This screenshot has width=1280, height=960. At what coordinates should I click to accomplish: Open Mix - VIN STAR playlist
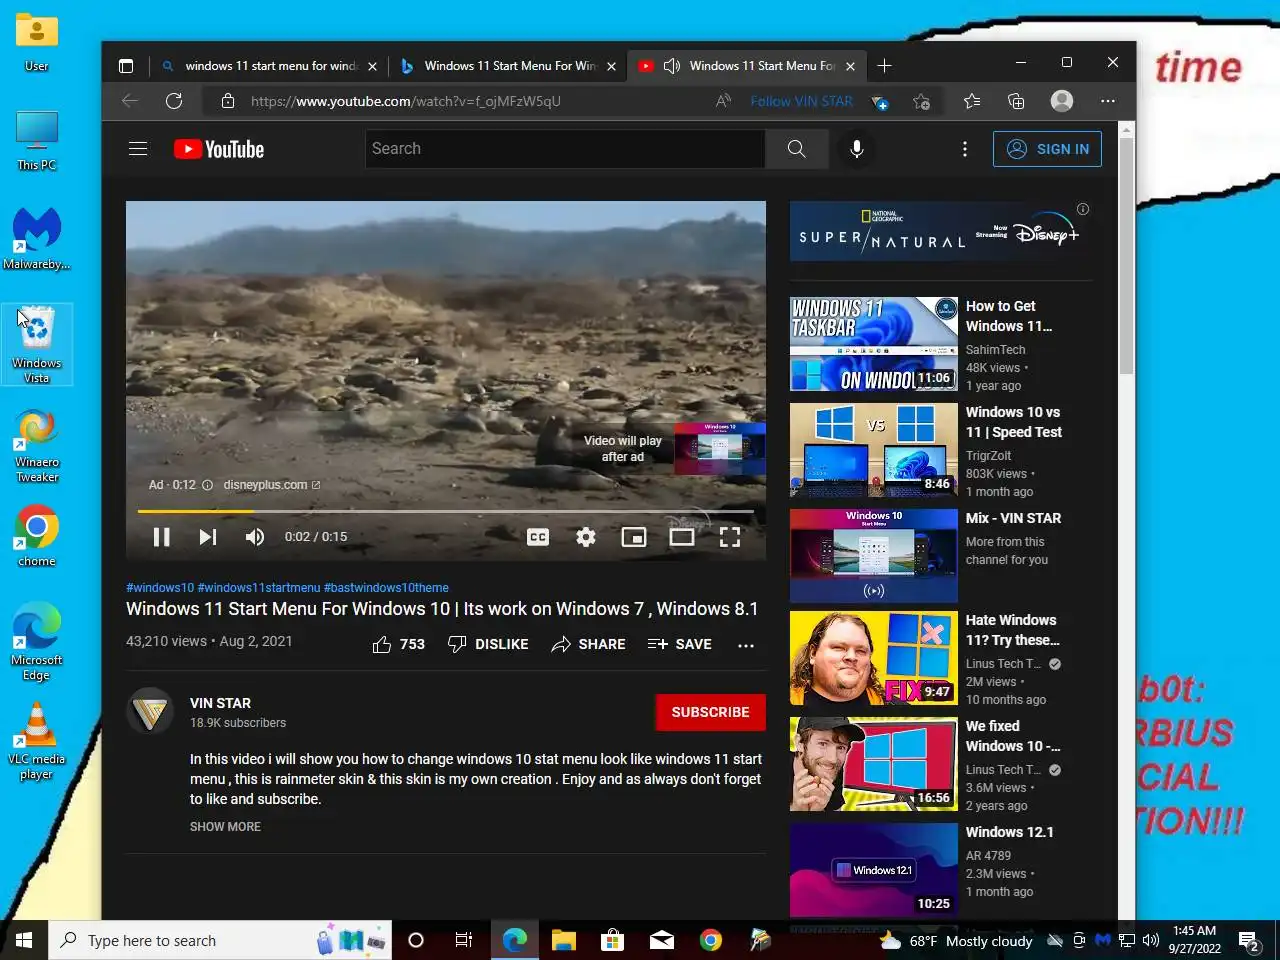click(x=874, y=556)
